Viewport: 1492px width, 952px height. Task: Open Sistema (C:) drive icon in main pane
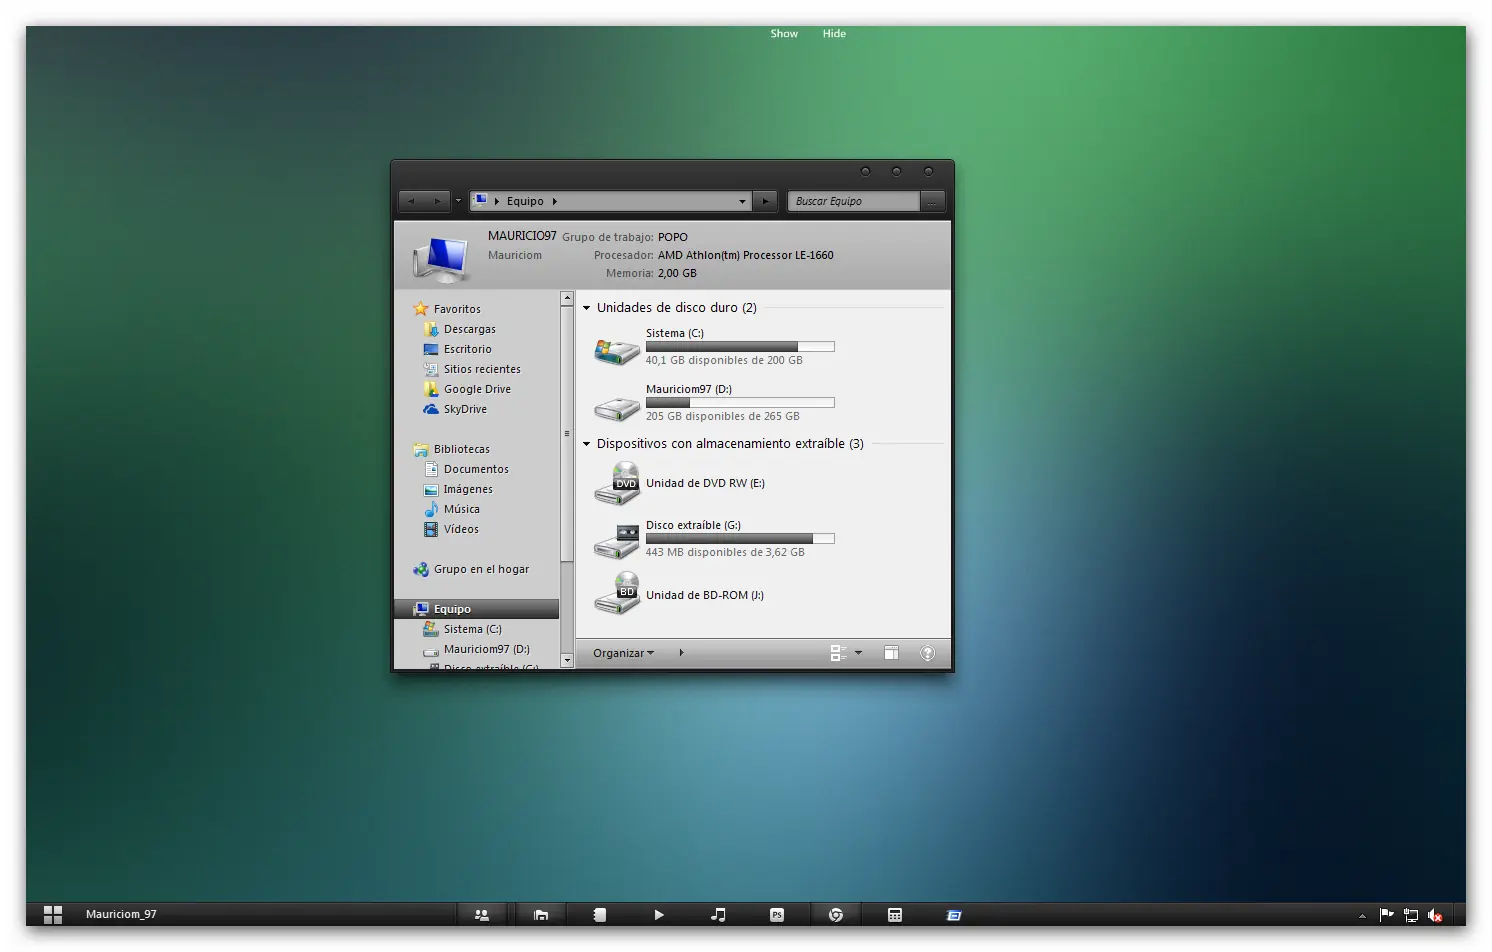pos(617,351)
